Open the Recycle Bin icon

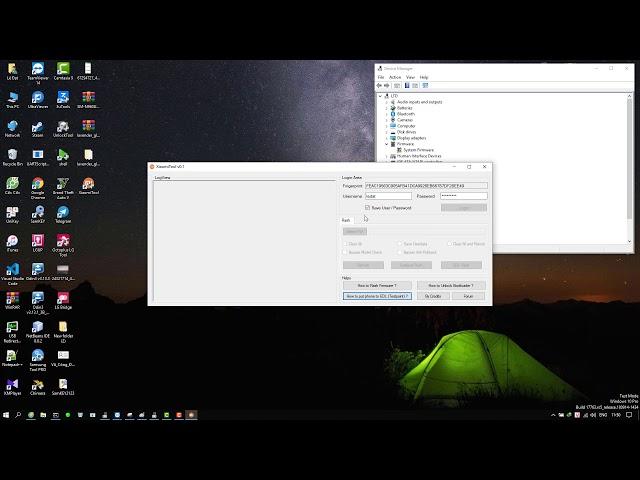click(12, 156)
